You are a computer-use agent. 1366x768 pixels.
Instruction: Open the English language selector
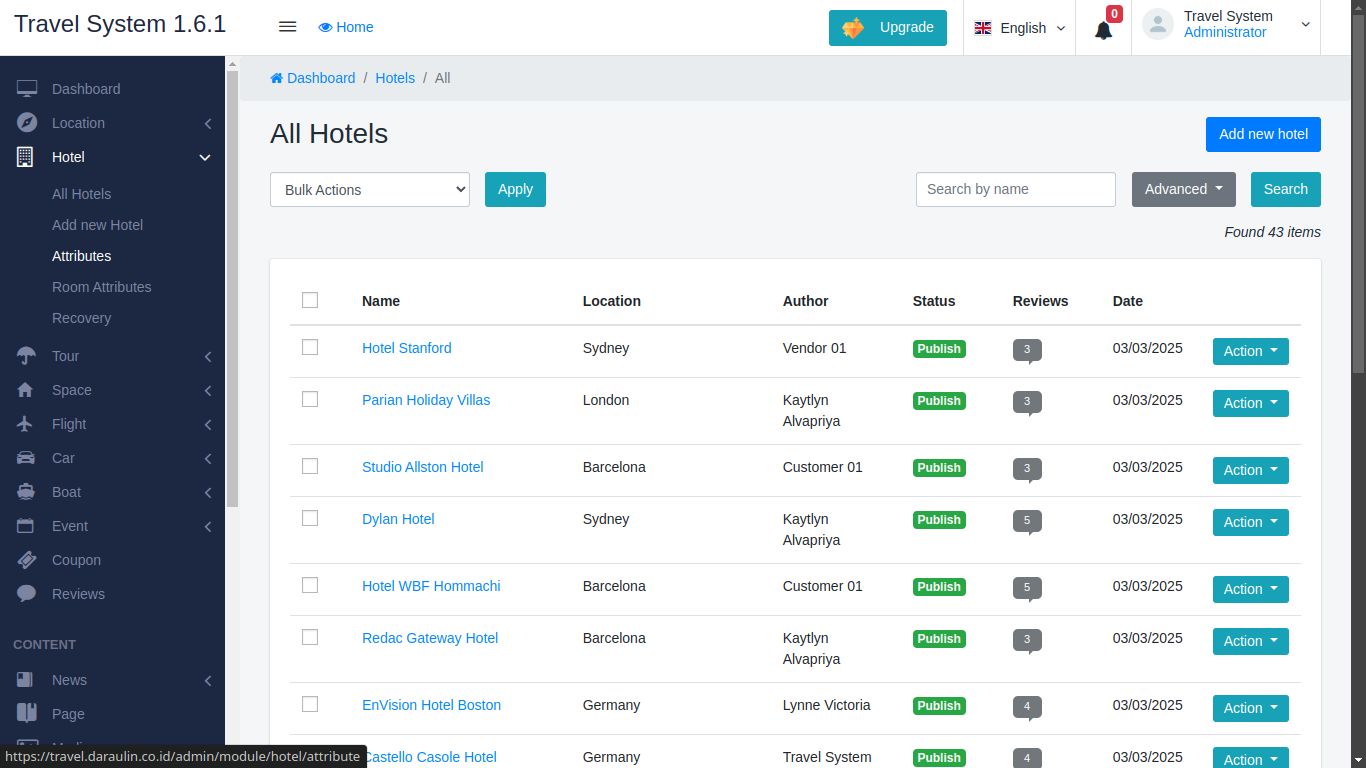pos(1020,28)
